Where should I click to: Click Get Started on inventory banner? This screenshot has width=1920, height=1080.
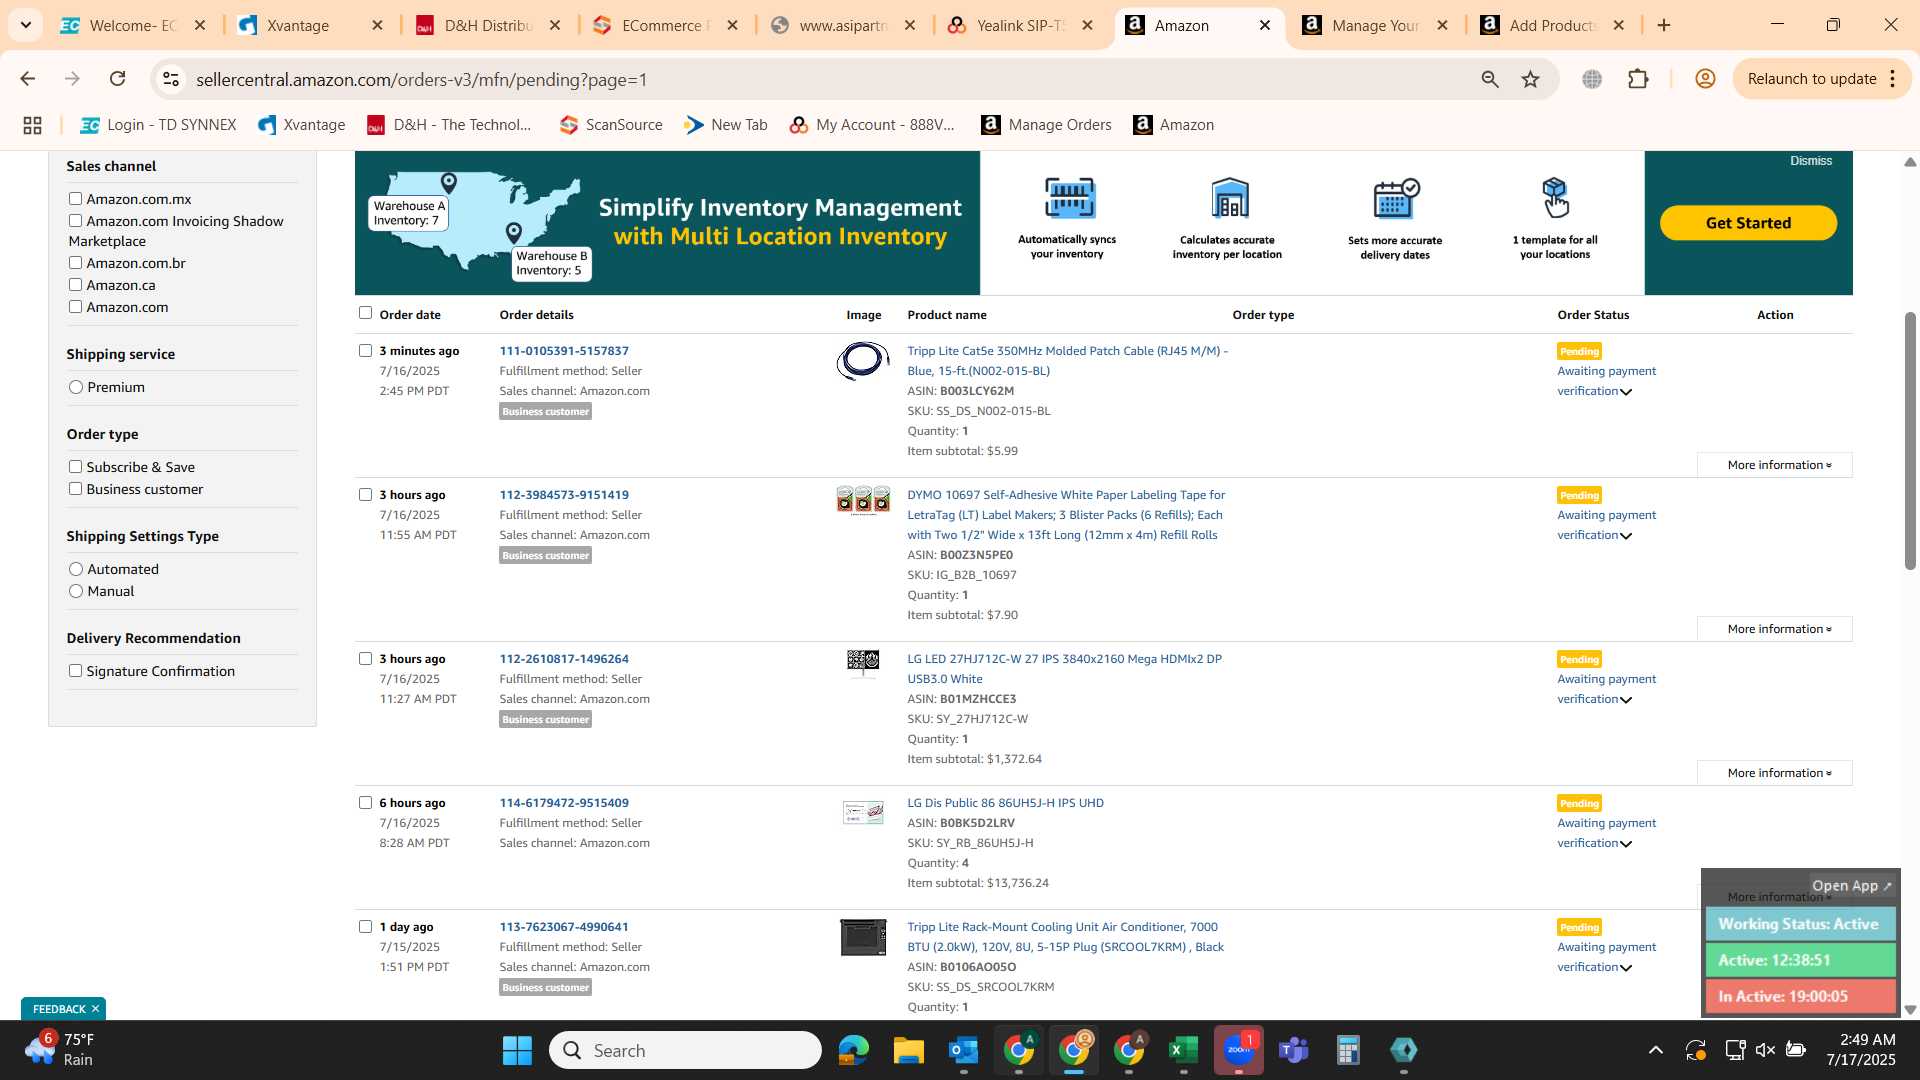pyautogui.click(x=1748, y=223)
